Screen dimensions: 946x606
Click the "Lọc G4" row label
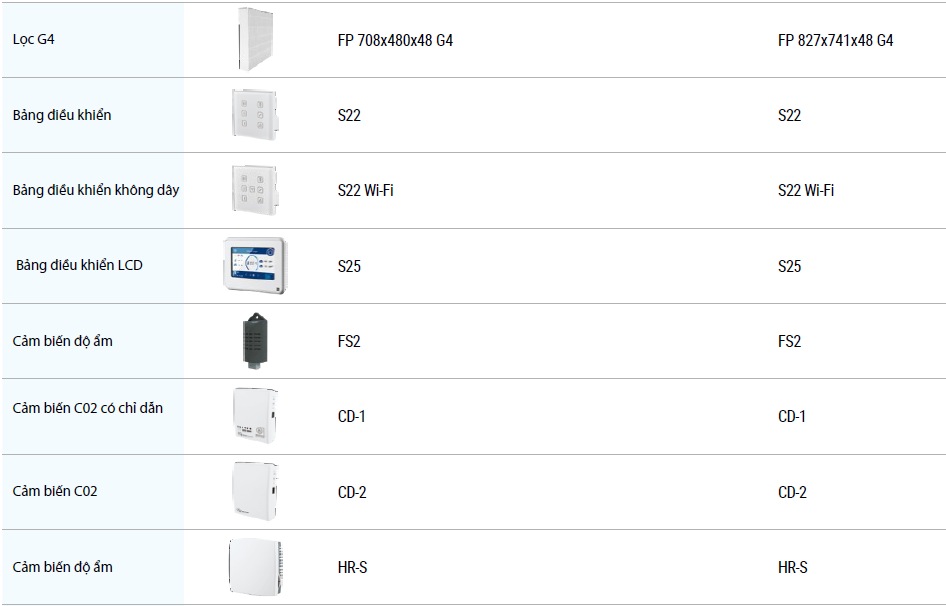(34, 40)
